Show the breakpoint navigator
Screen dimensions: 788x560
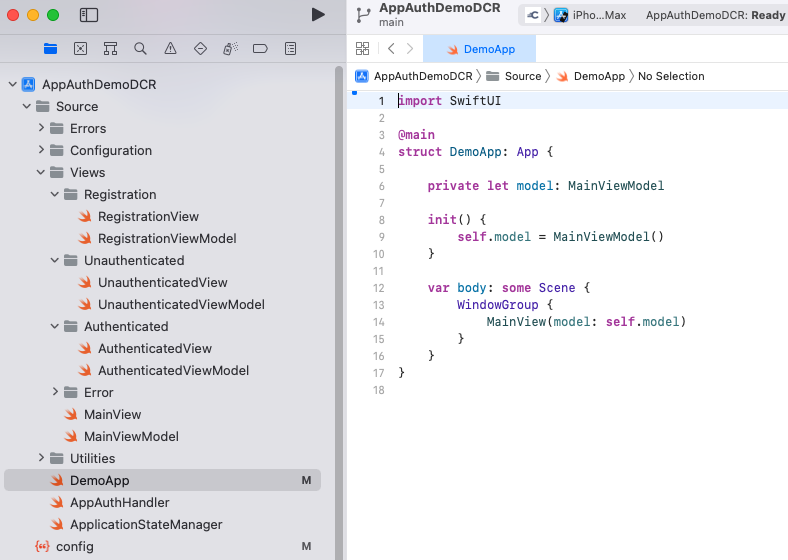click(260, 49)
